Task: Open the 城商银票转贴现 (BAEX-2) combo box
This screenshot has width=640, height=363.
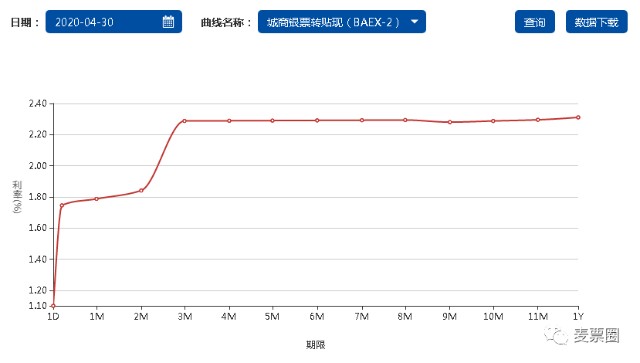Action: pos(342,22)
